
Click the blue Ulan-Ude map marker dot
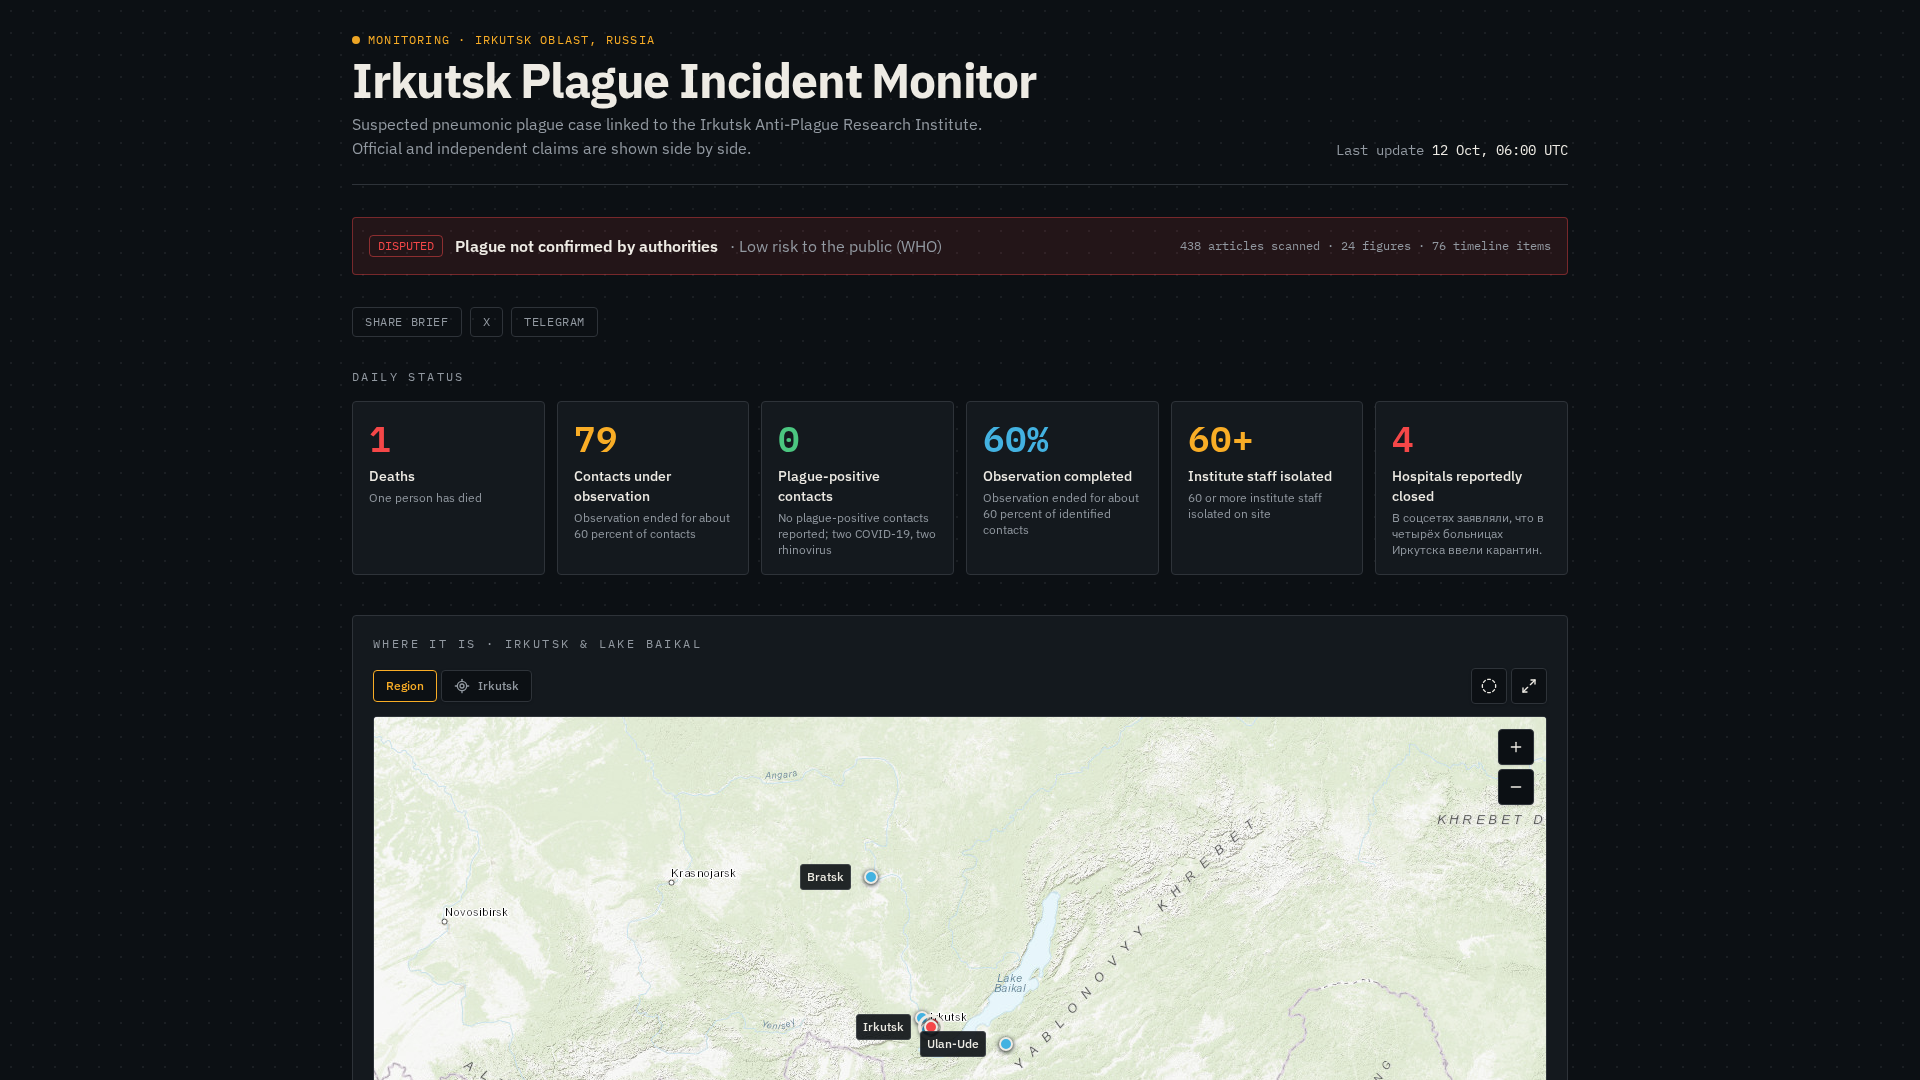coord(1006,1044)
